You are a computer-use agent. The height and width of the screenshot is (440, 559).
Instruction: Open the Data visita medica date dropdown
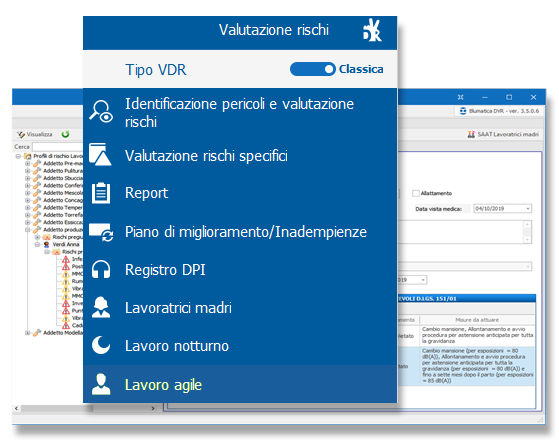click(528, 209)
